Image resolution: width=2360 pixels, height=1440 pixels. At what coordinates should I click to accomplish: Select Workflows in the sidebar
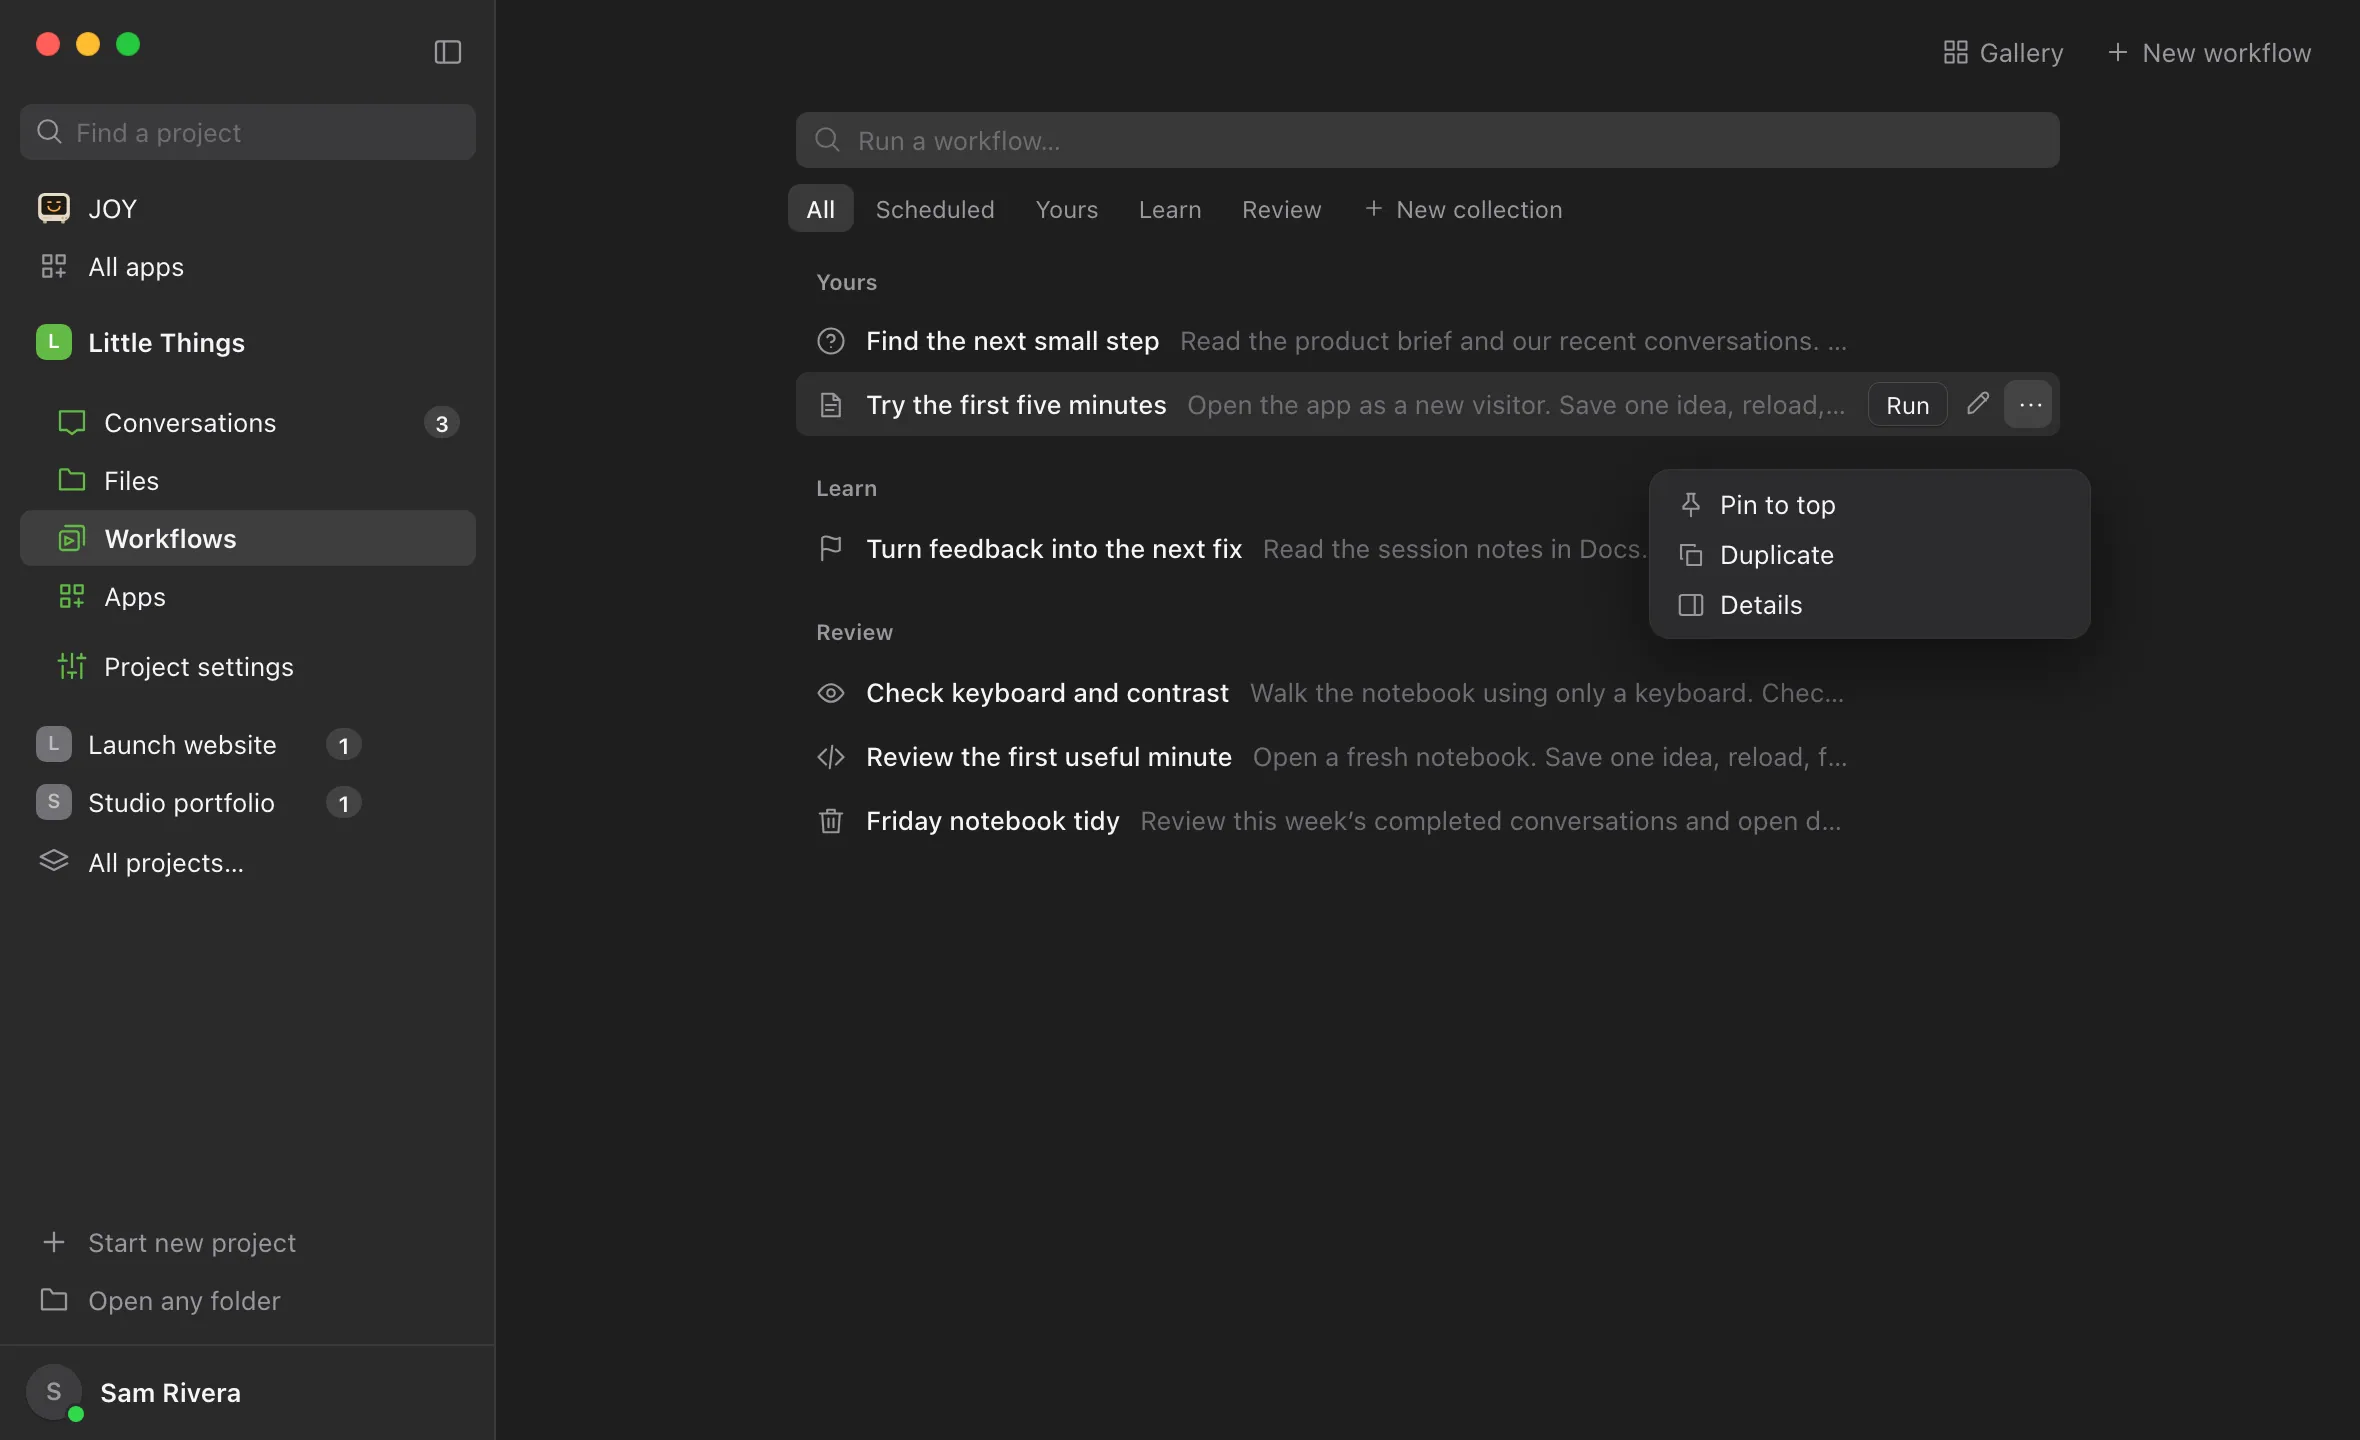click(x=247, y=538)
